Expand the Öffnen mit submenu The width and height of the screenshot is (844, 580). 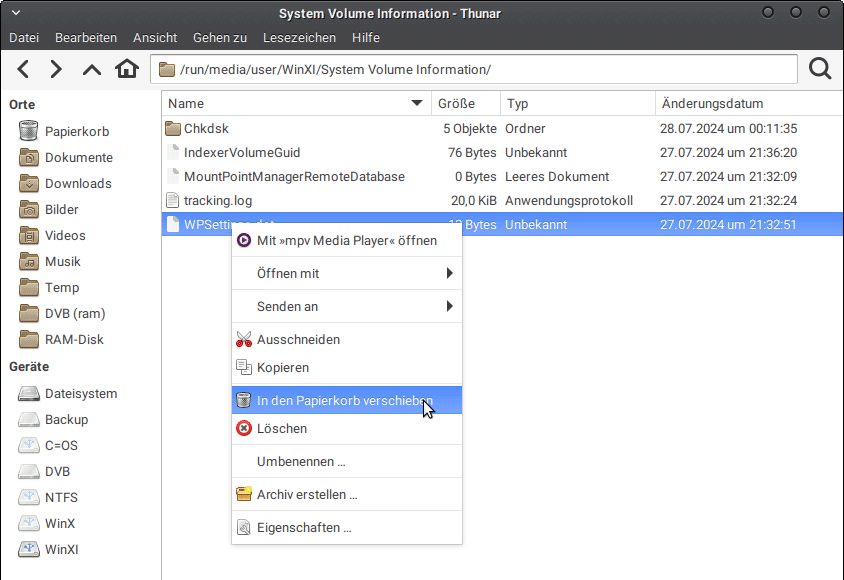click(x=347, y=273)
